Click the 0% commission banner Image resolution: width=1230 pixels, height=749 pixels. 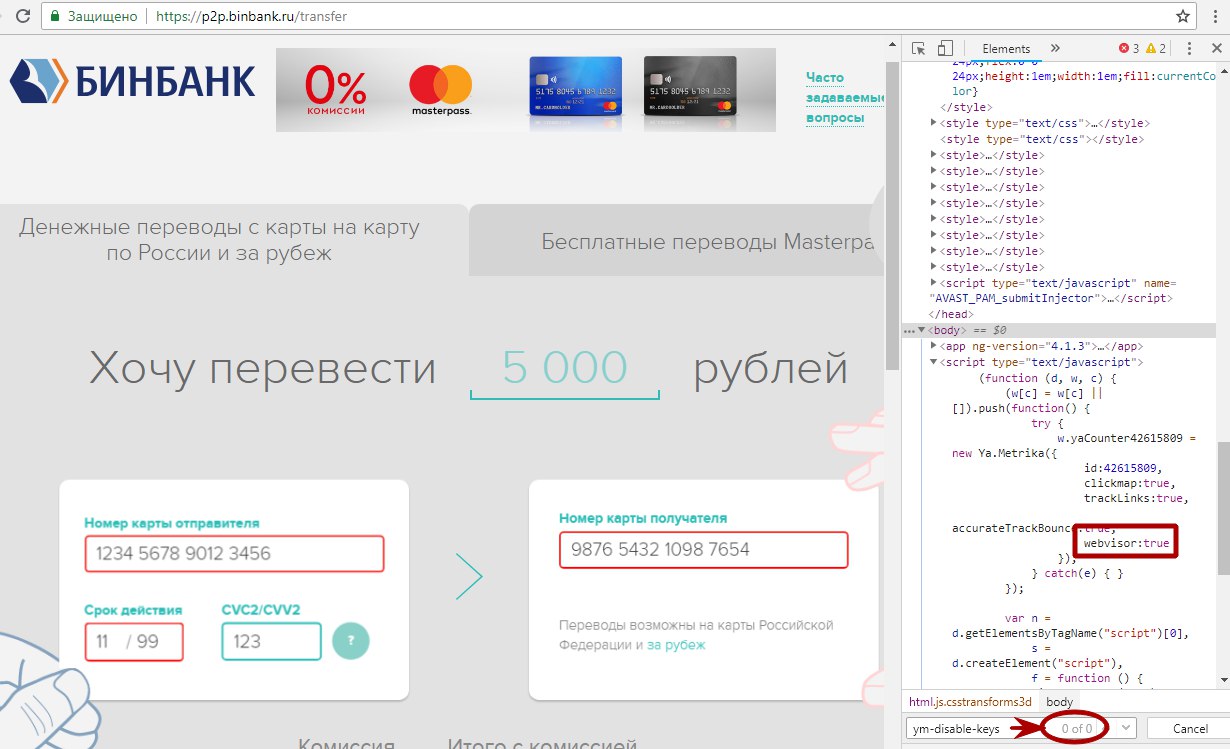[x=336, y=90]
